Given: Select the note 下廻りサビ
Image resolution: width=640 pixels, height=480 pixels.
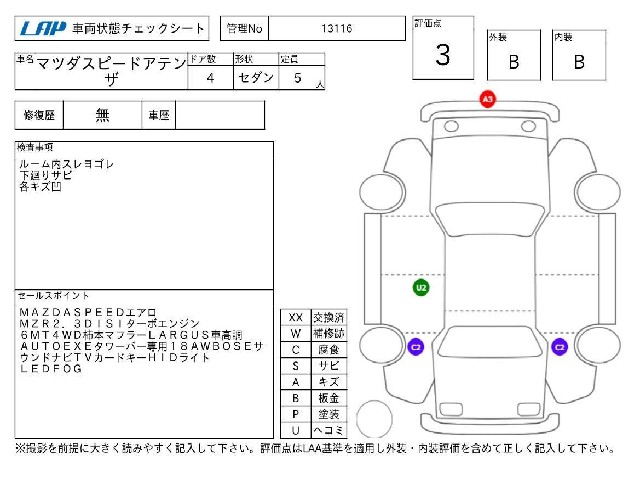Looking at the screenshot, I should point(46,176).
